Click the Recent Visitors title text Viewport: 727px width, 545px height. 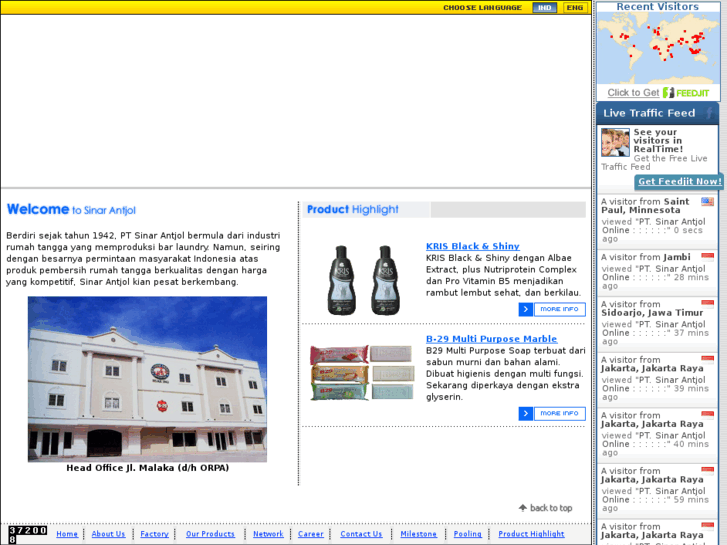click(x=657, y=6)
